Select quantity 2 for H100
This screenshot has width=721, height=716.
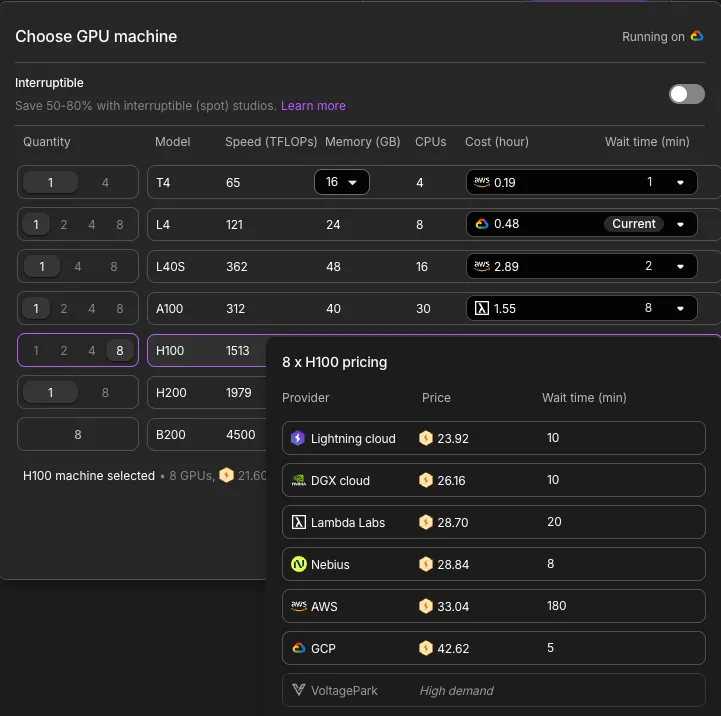64,350
